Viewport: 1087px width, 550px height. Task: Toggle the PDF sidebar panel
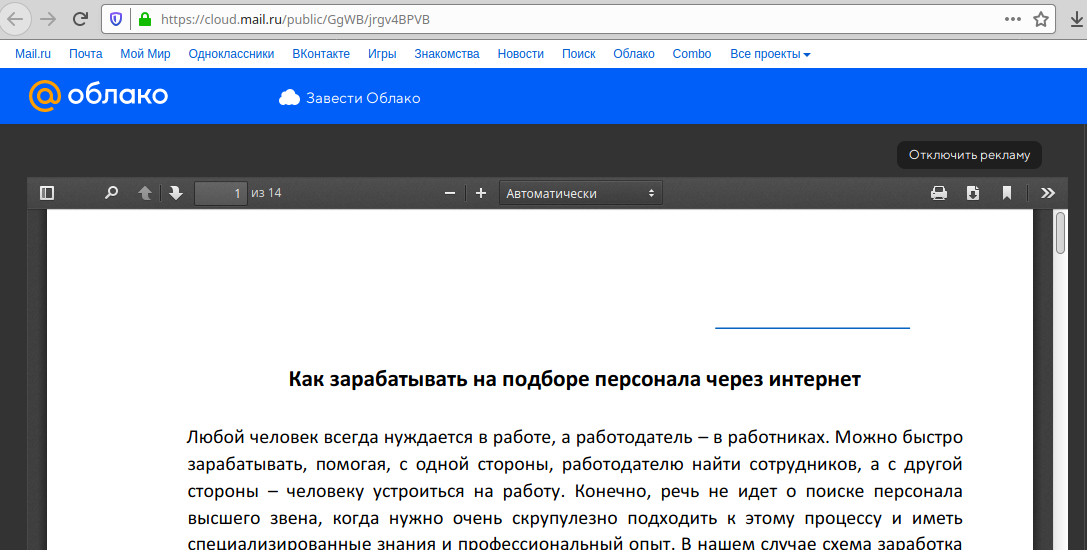coord(47,193)
